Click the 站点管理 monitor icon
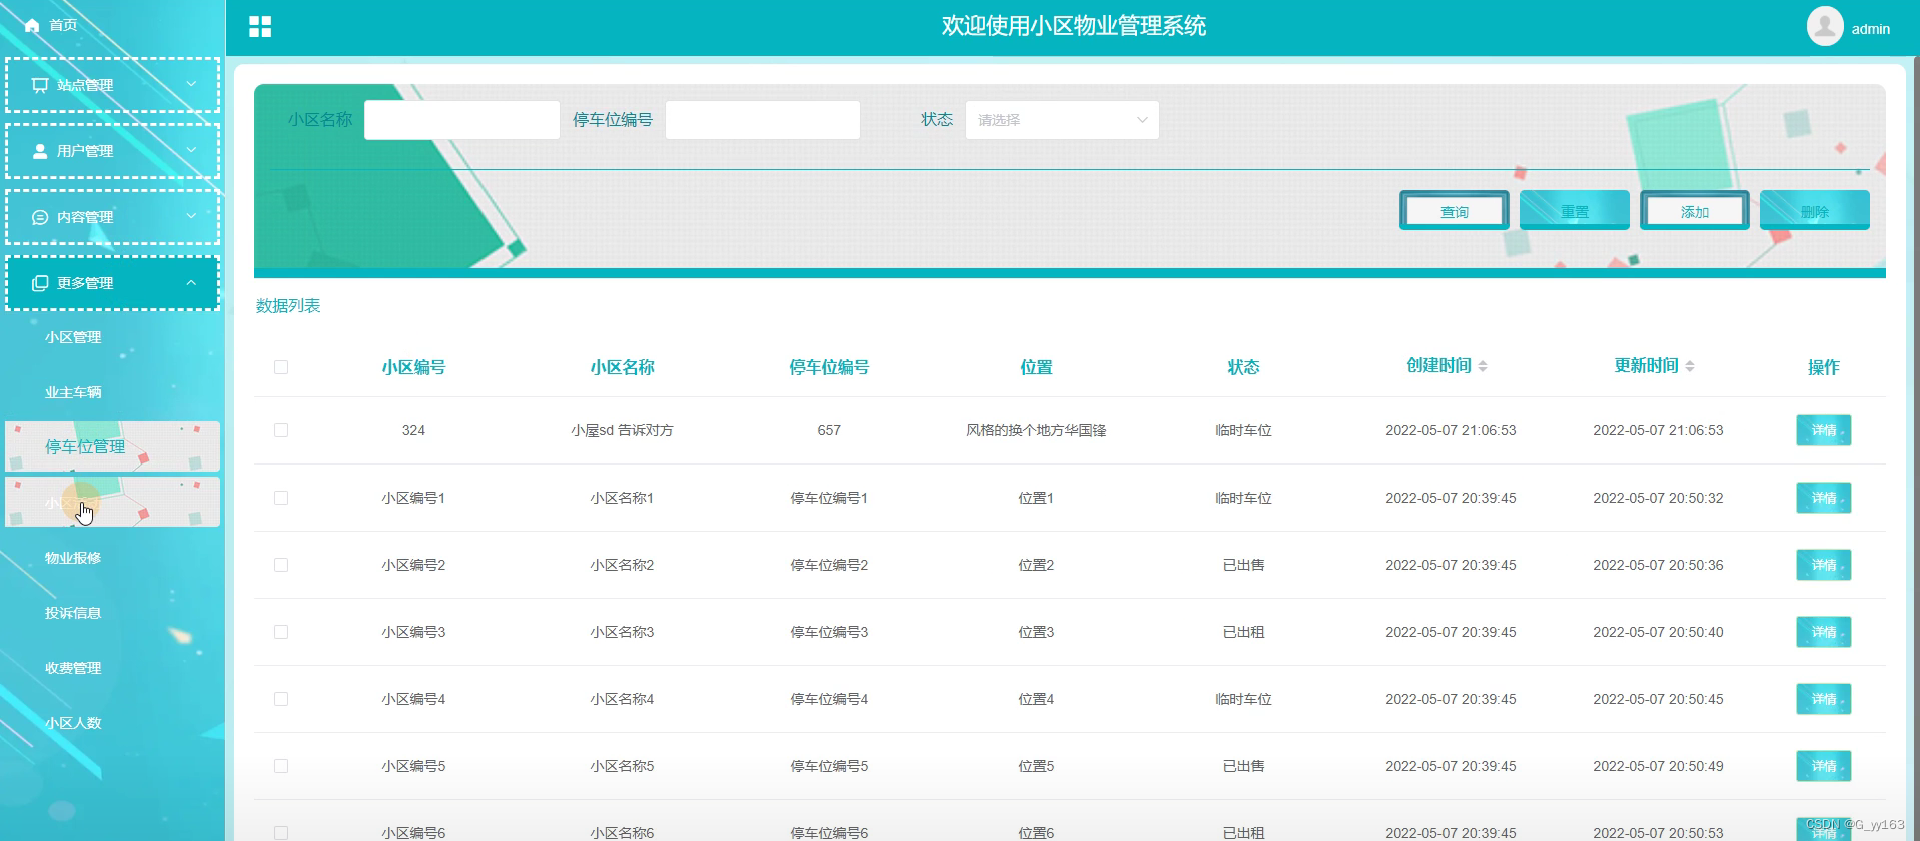The height and width of the screenshot is (841, 1920). 40,85
